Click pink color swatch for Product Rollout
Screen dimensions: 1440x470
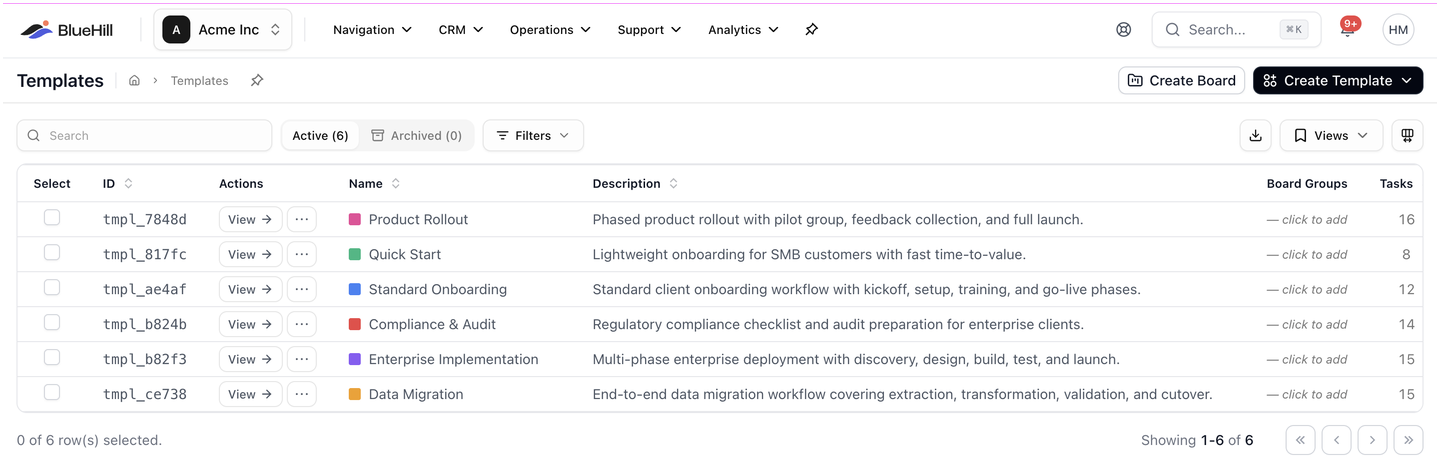355,220
